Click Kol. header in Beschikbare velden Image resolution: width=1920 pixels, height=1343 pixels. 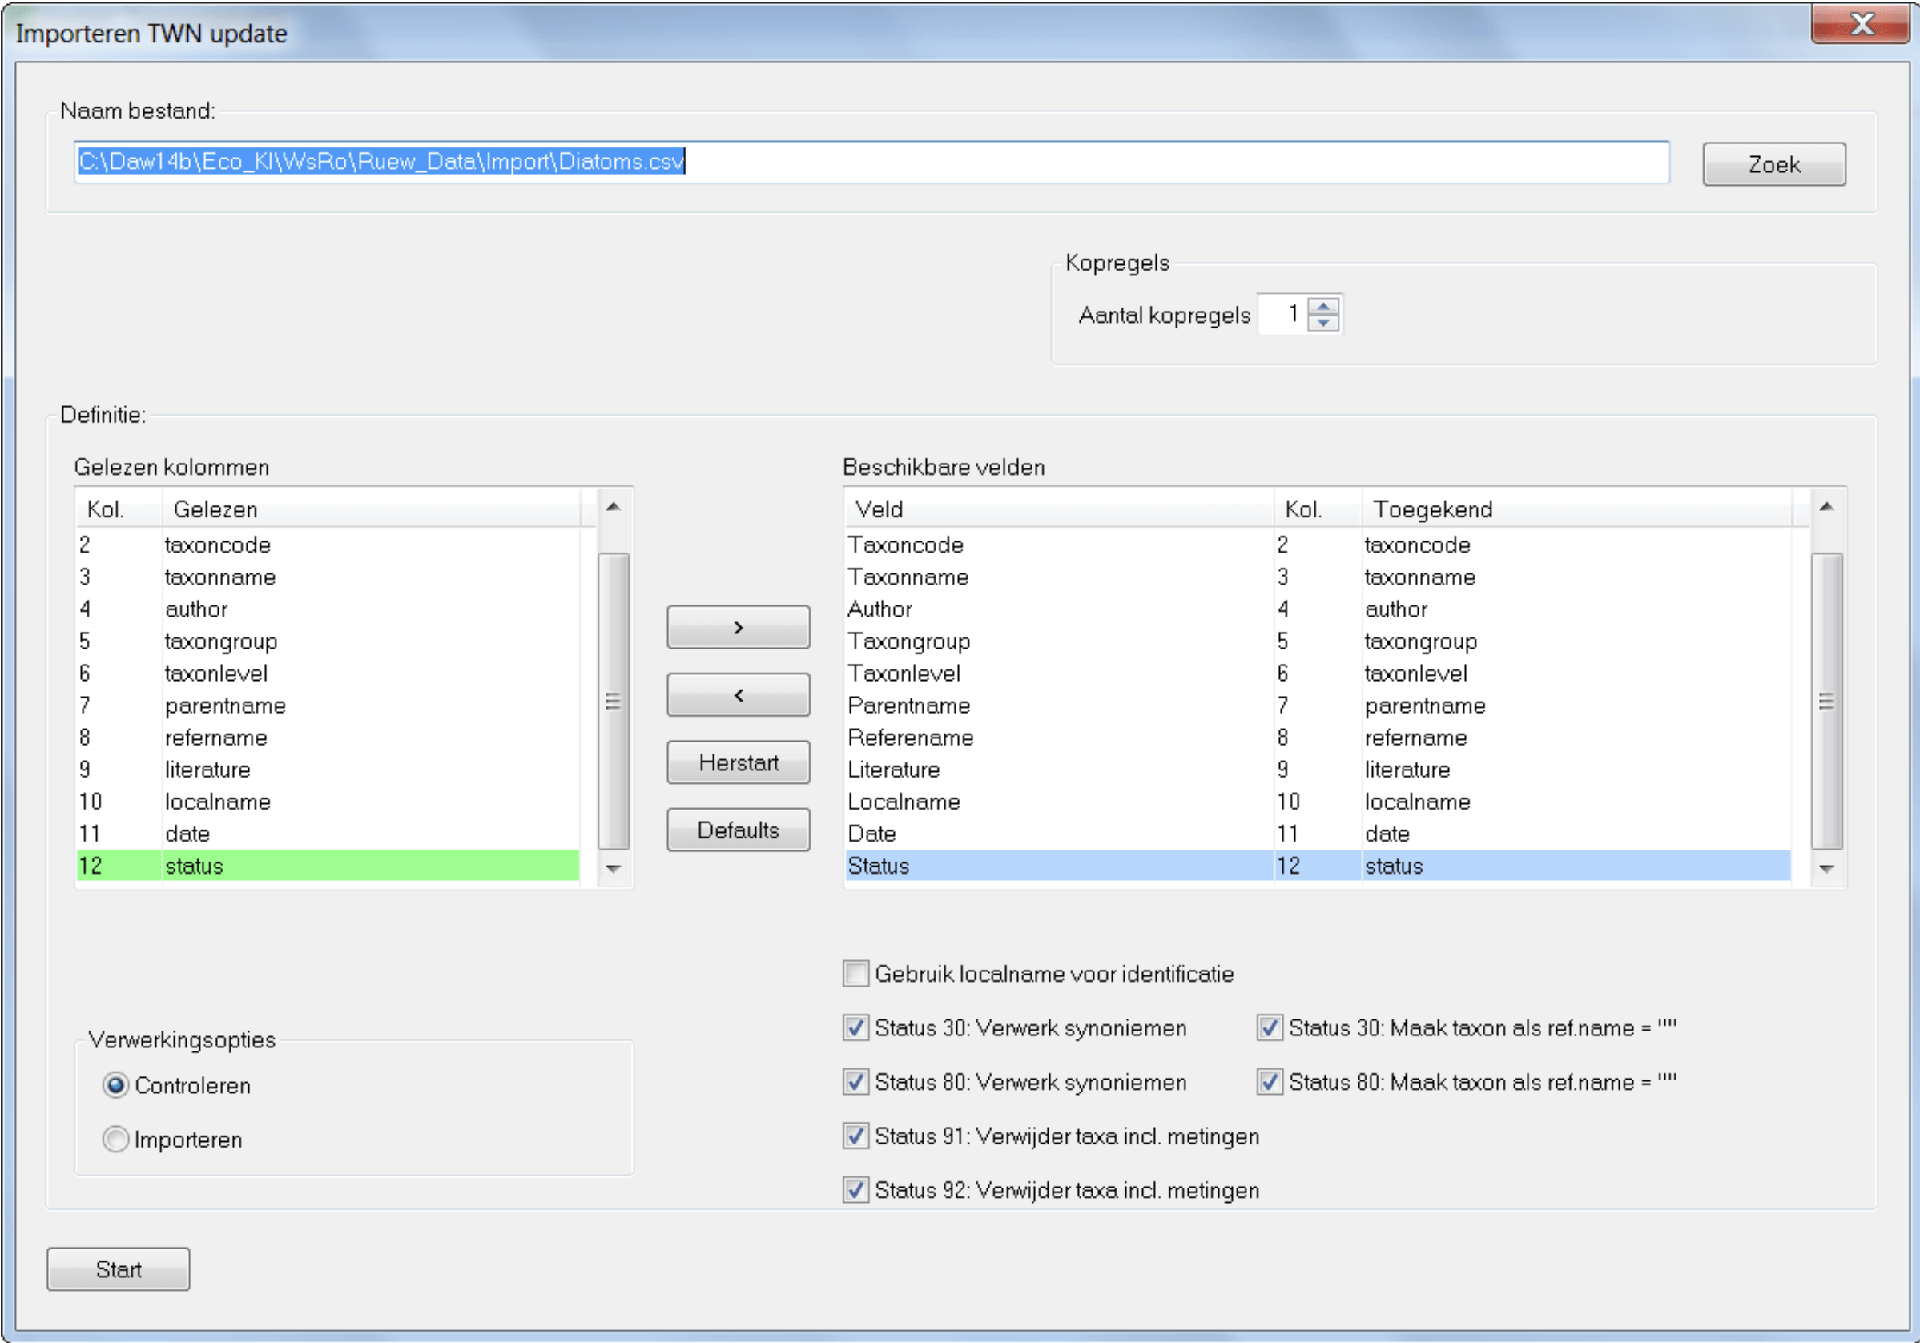pyautogui.click(x=1318, y=509)
